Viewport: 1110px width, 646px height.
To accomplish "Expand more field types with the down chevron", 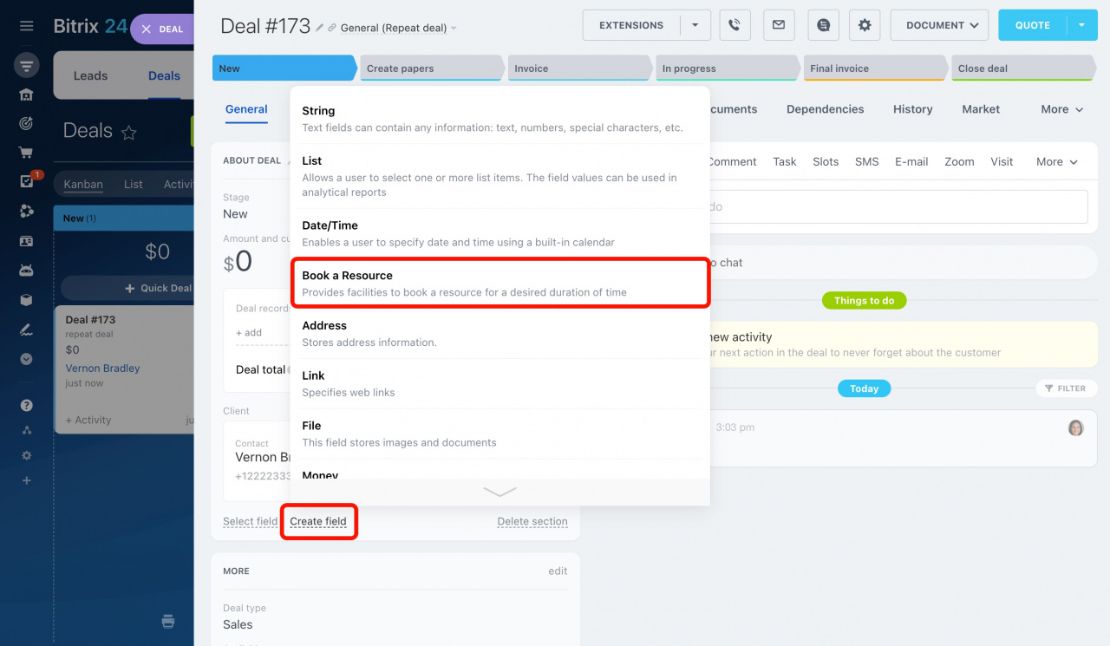I will tap(500, 492).
